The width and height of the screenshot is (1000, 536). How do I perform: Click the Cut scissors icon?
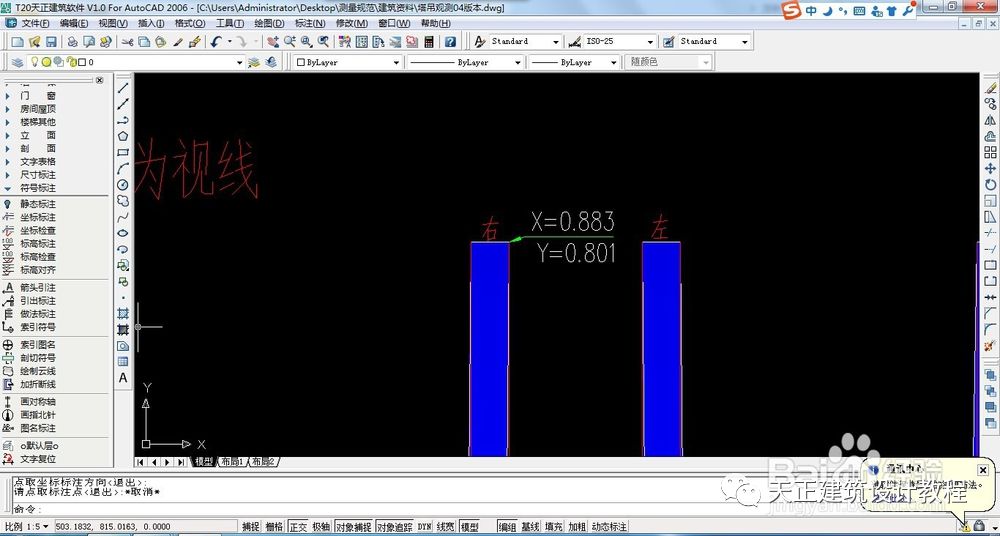point(128,41)
